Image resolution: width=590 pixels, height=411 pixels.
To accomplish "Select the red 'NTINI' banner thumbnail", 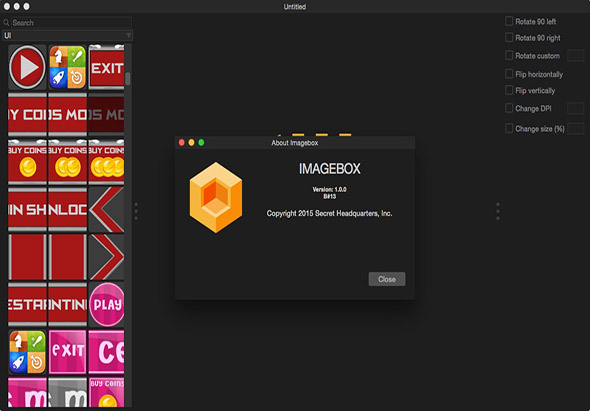I will (x=67, y=304).
